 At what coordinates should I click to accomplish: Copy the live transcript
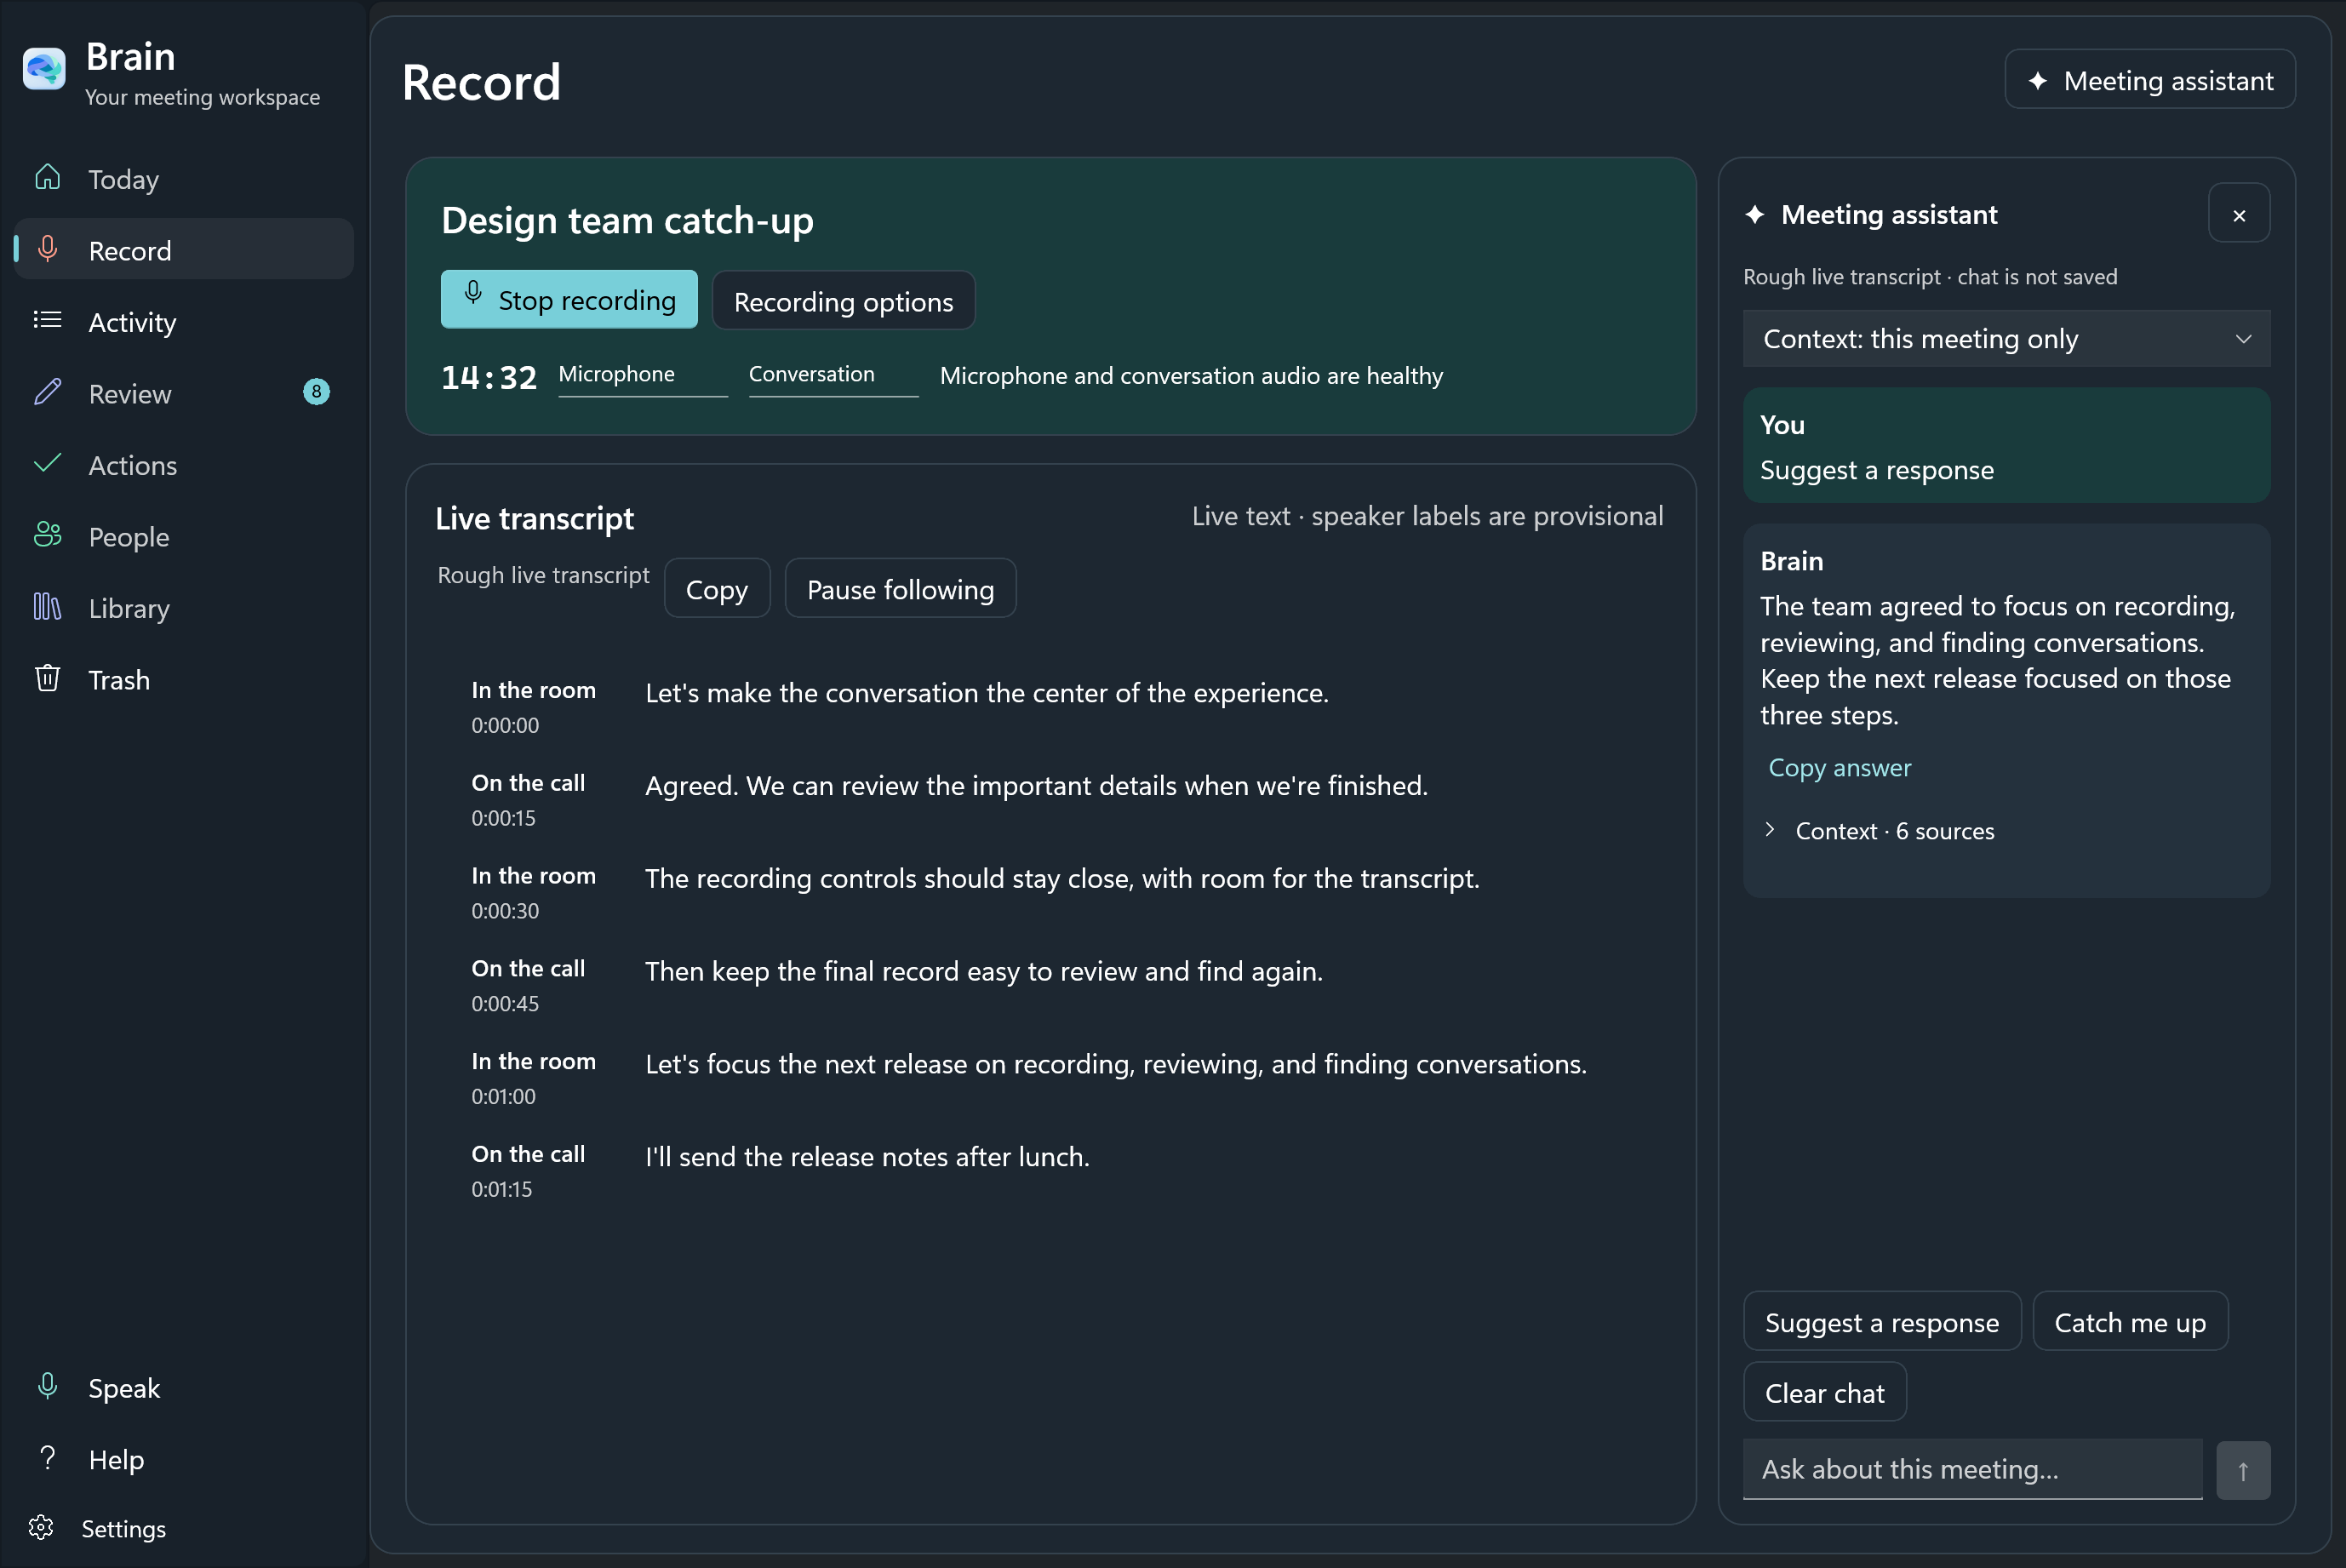pos(716,589)
